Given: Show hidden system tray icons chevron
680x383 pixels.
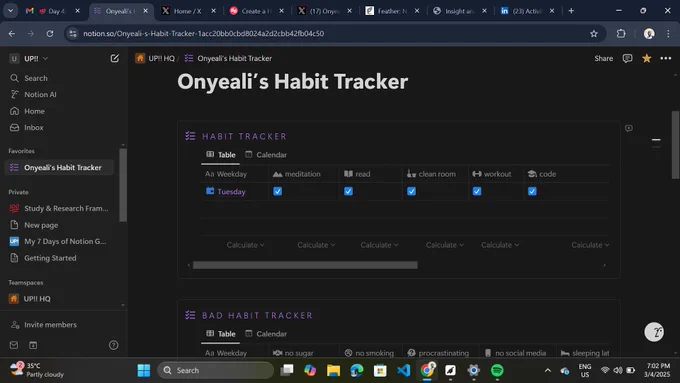Looking at the screenshot, I should [548, 370].
